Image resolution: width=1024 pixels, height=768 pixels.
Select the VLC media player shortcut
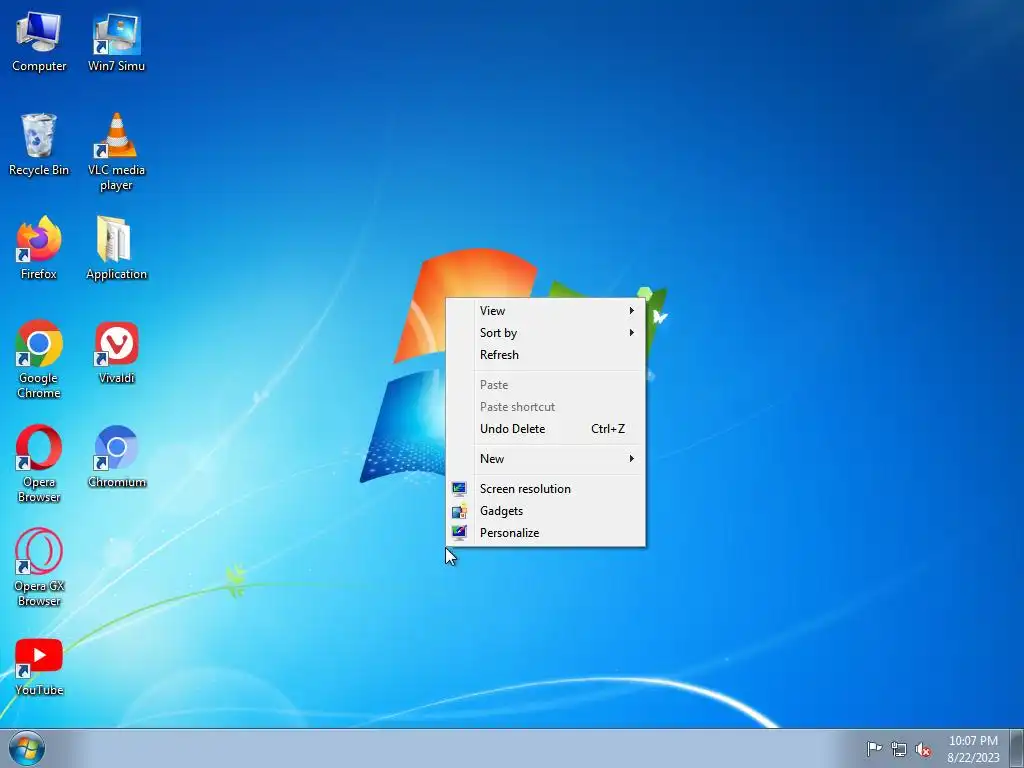(116, 152)
